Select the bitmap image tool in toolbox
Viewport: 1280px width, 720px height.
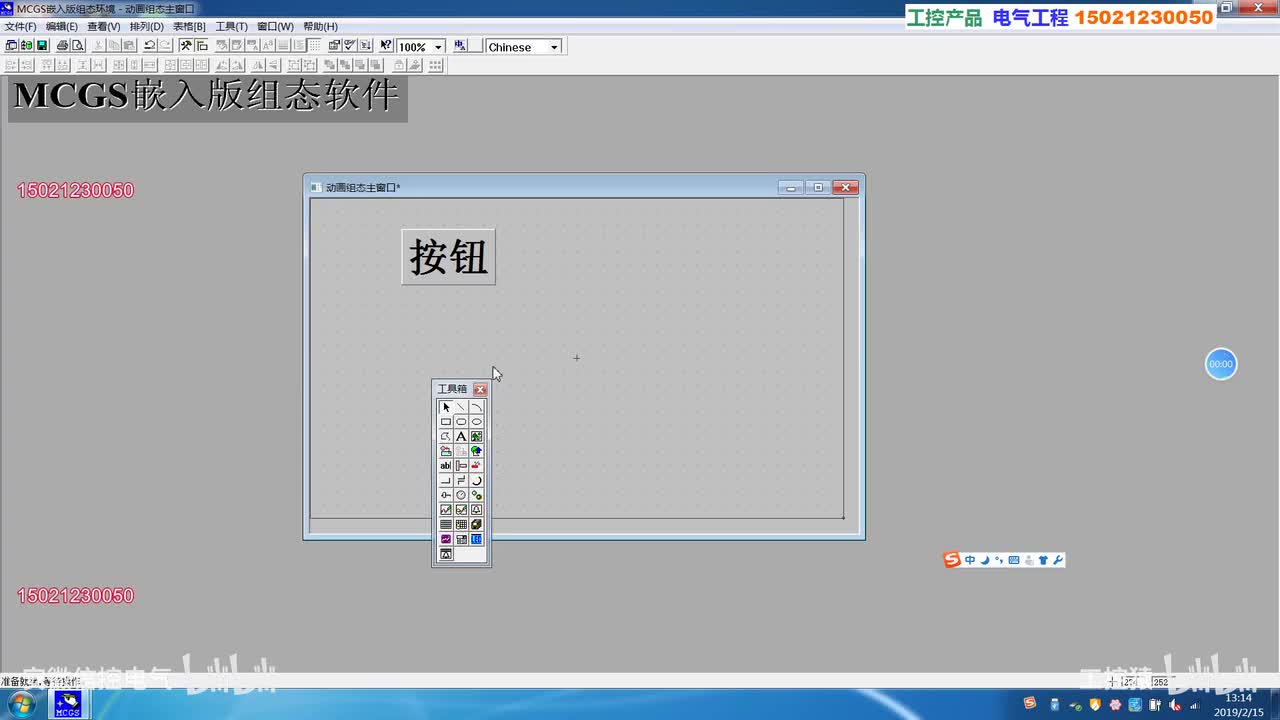[476, 436]
